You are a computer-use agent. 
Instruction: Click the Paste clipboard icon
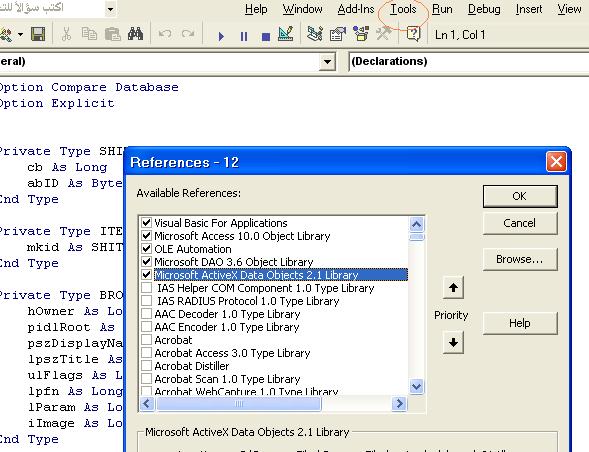coord(112,35)
